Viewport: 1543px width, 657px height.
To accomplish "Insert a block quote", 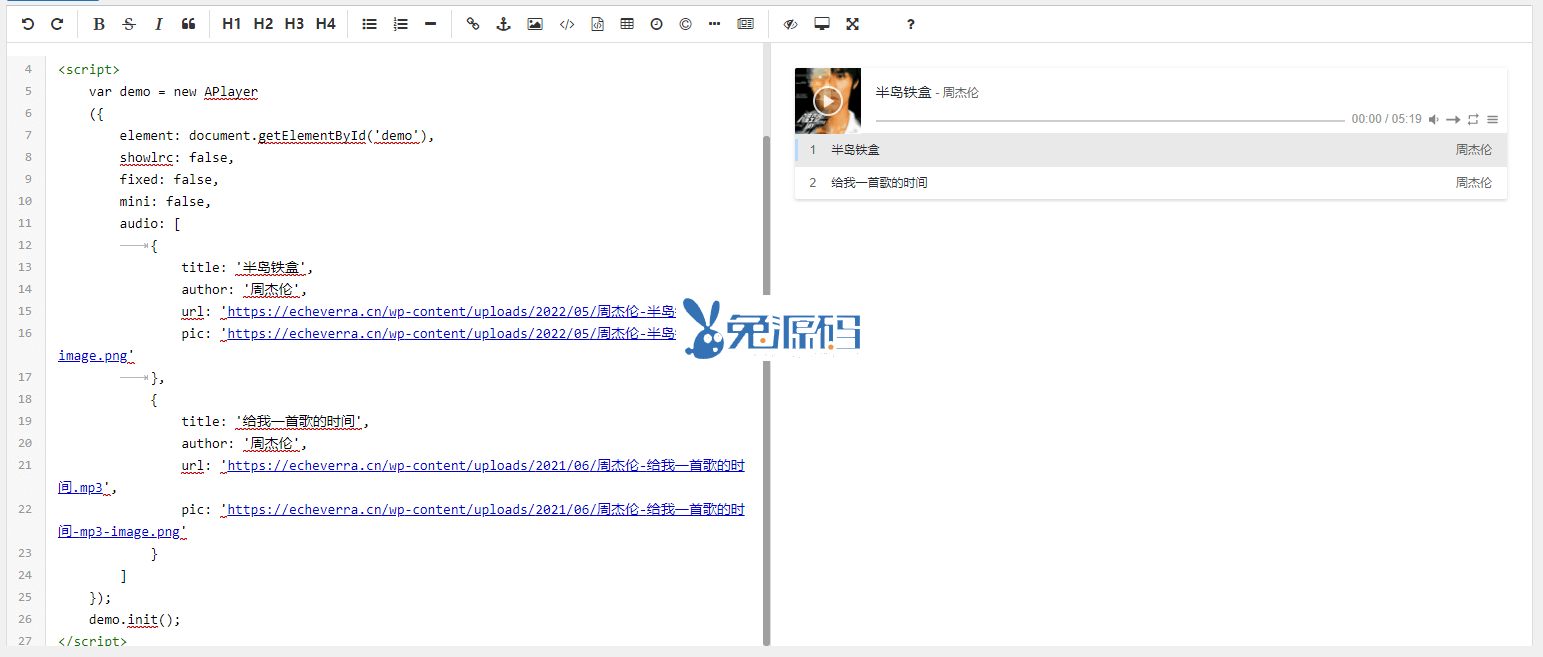I will pyautogui.click(x=188, y=24).
